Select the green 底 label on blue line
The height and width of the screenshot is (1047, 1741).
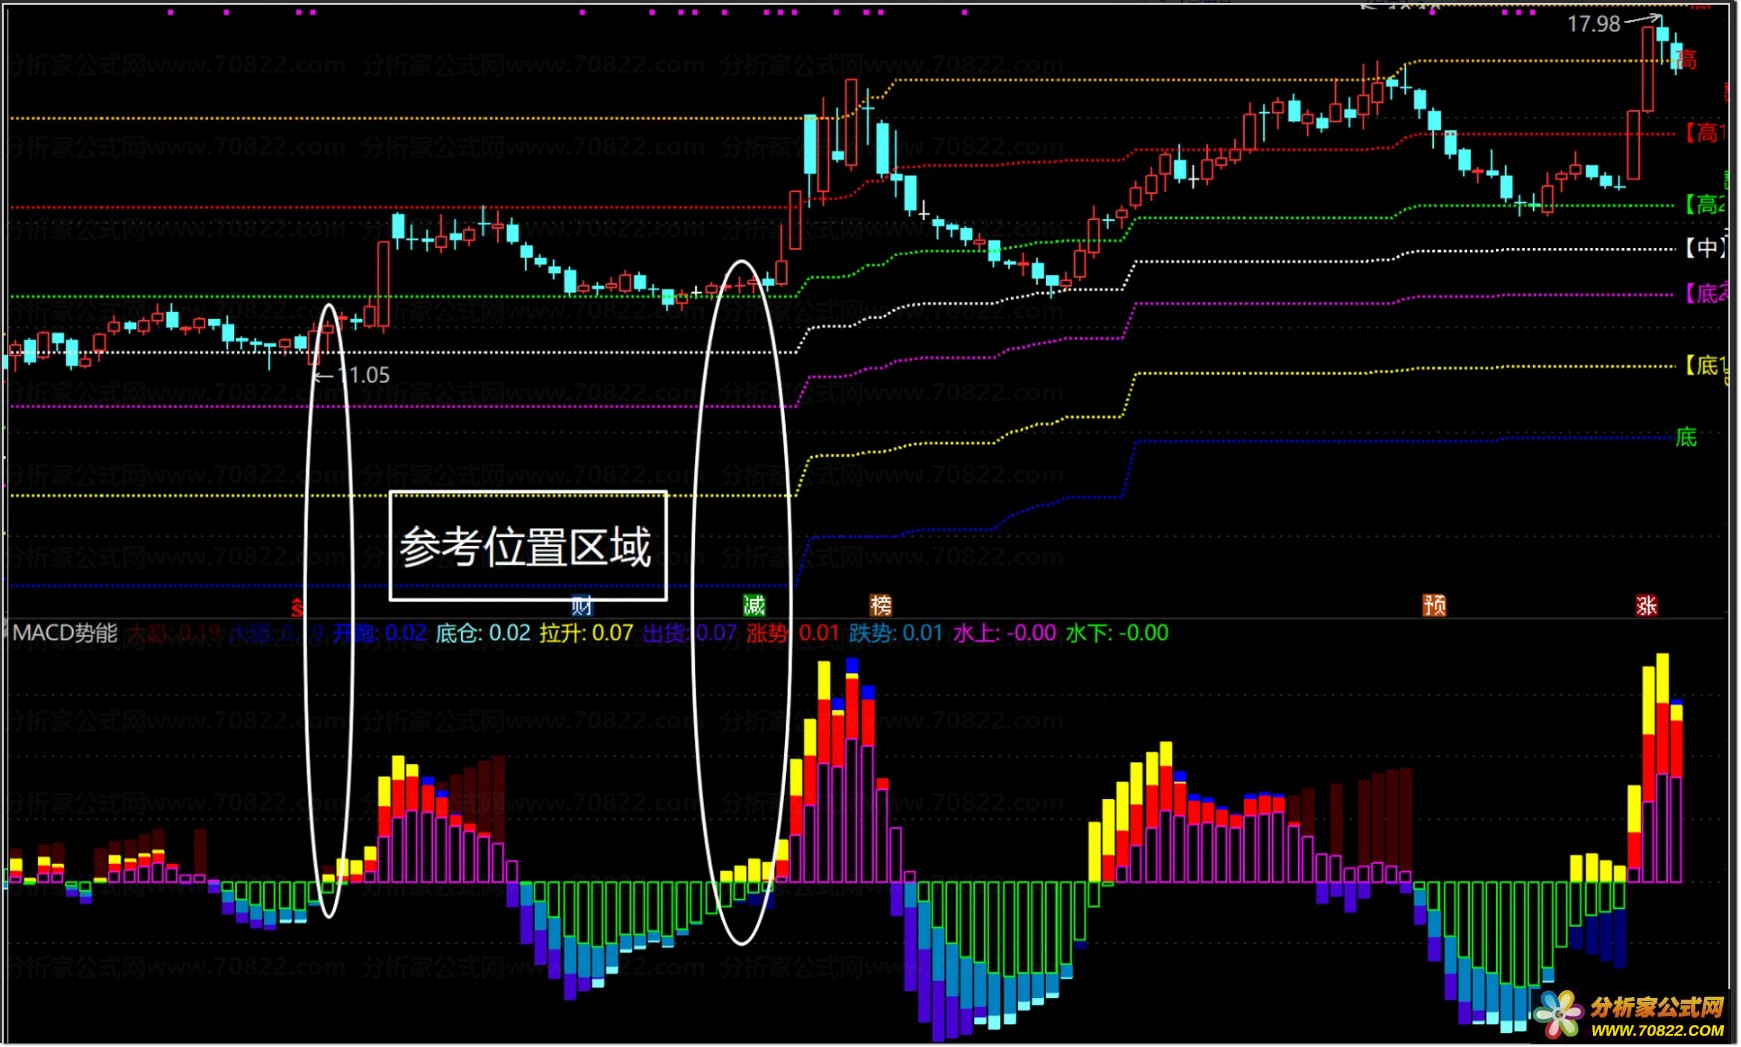pos(1686,437)
